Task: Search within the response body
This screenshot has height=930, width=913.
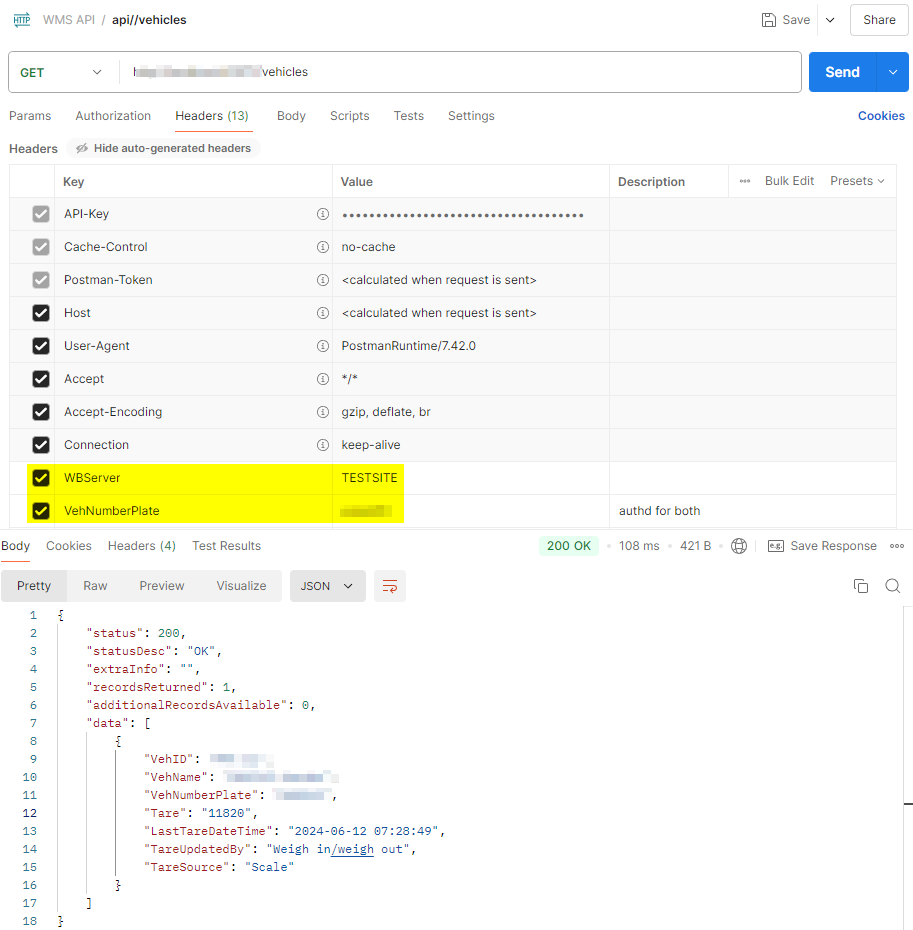Action: coord(893,586)
